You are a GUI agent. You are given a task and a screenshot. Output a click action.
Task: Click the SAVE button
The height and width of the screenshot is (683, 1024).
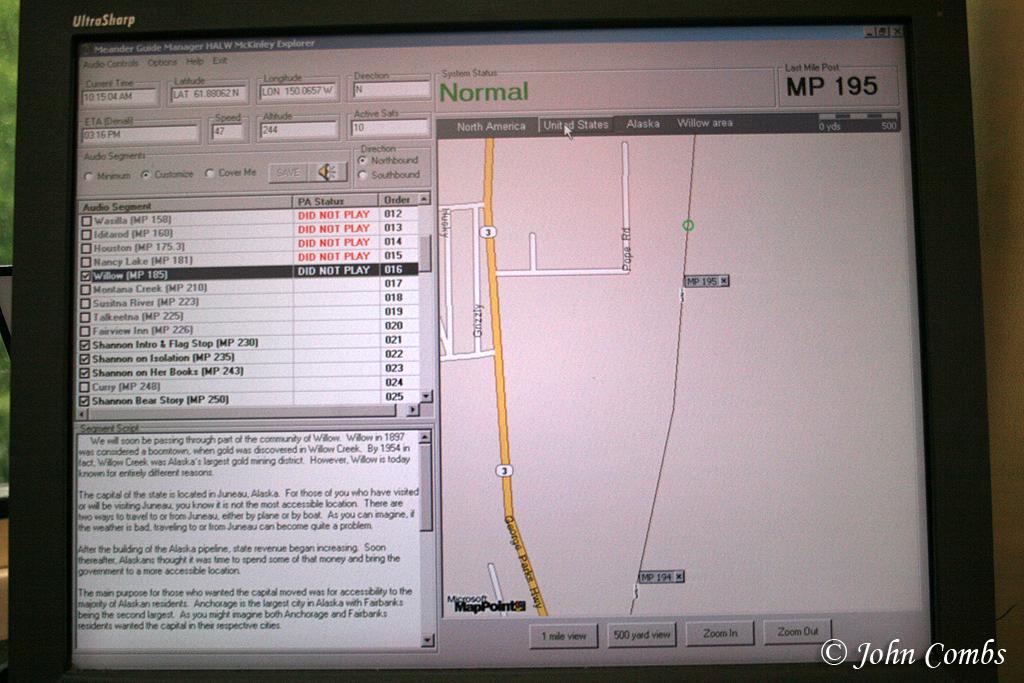(x=288, y=172)
